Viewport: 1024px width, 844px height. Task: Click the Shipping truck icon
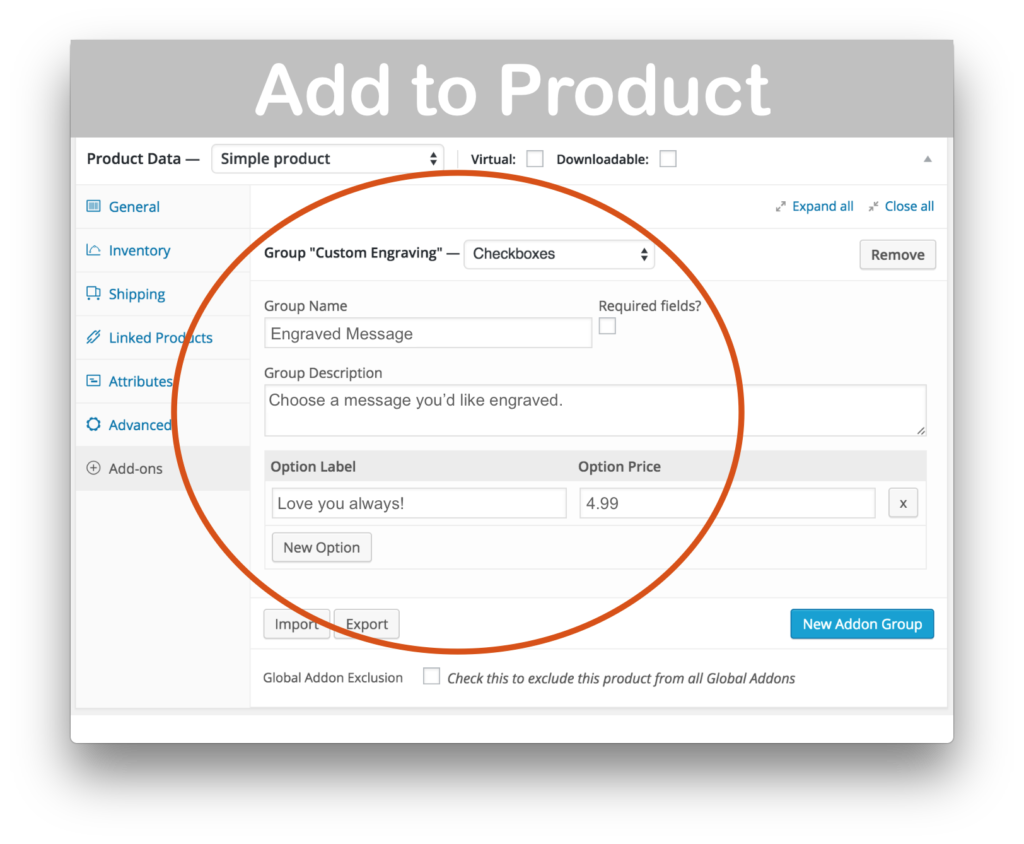(92, 294)
